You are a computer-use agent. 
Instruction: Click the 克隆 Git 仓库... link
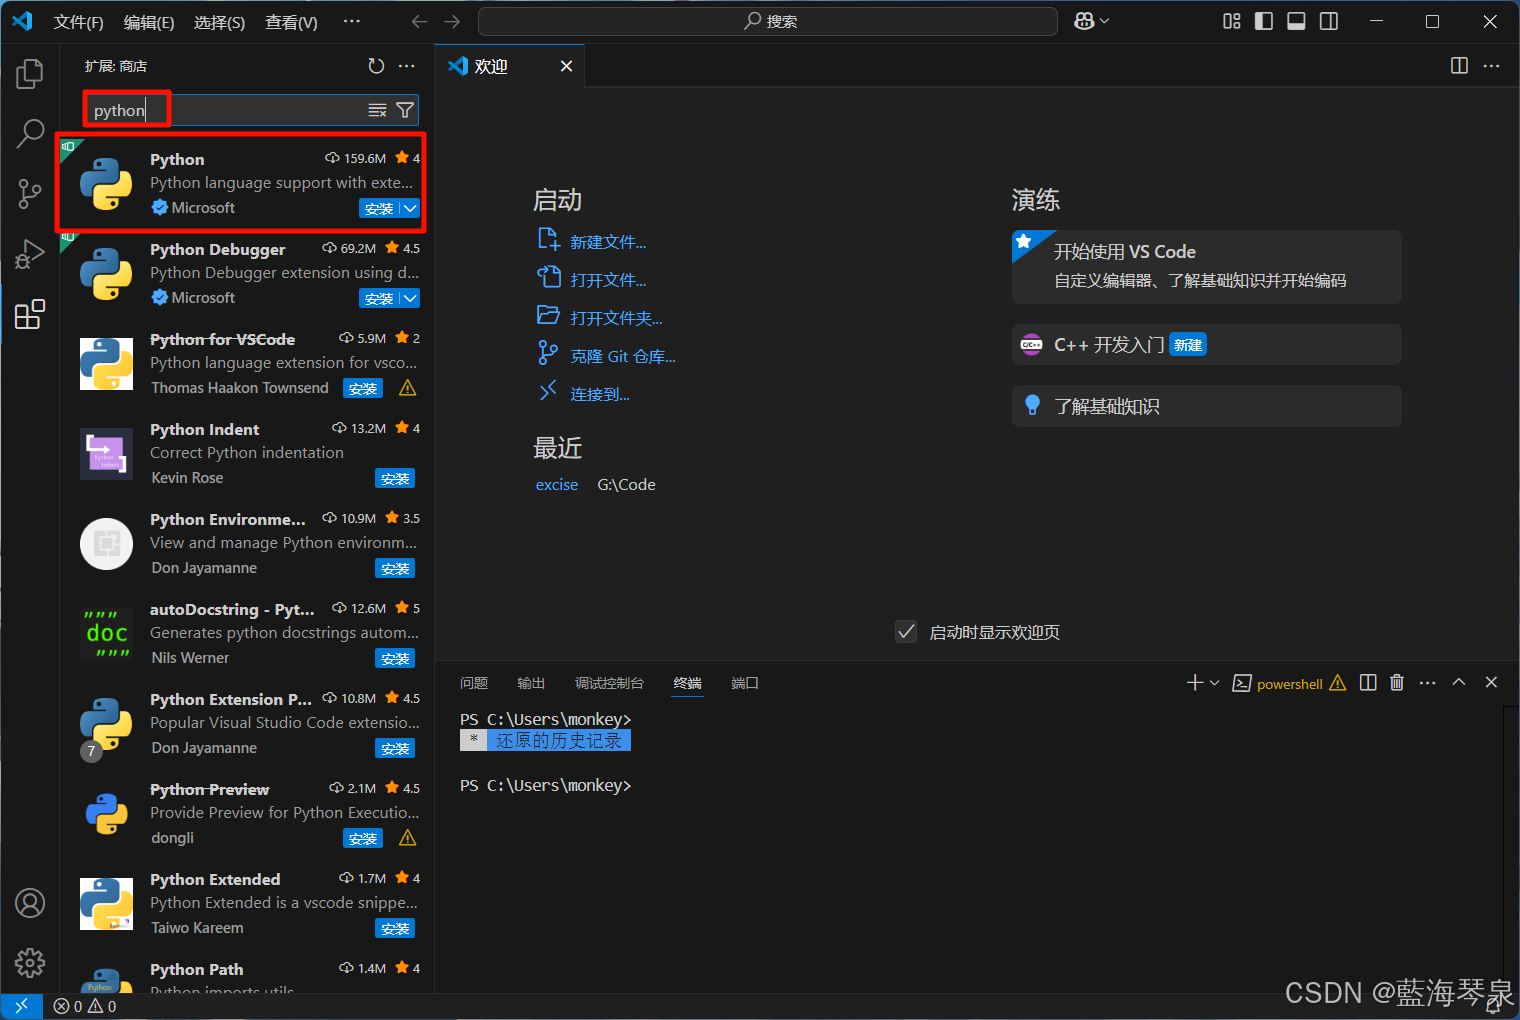click(623, 356)
